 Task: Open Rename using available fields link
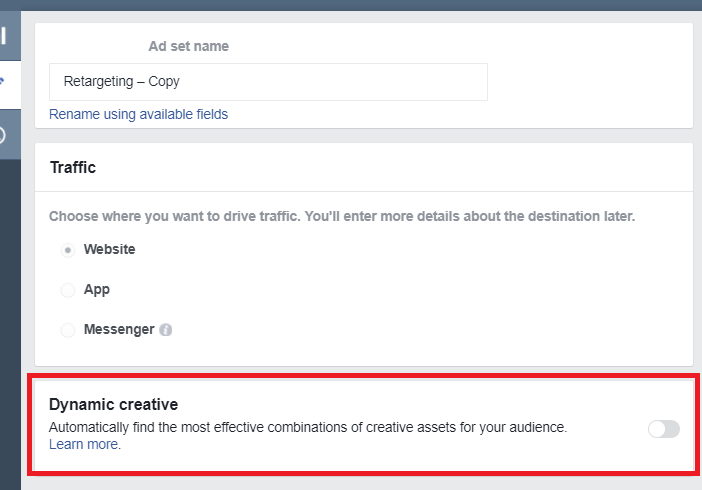coord(138,114)
